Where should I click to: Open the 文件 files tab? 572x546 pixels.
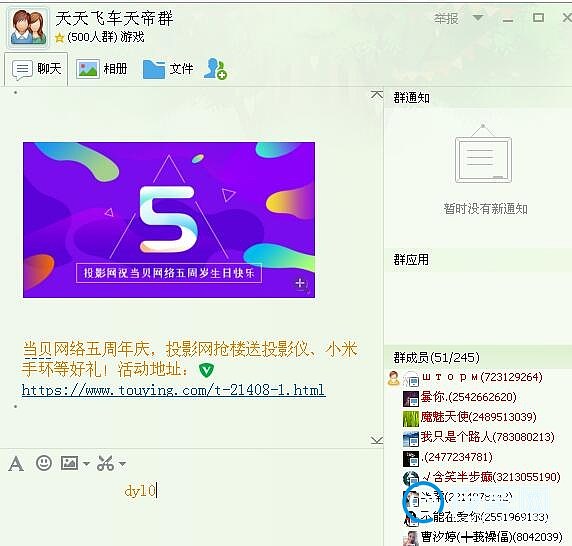click(168, 69)
